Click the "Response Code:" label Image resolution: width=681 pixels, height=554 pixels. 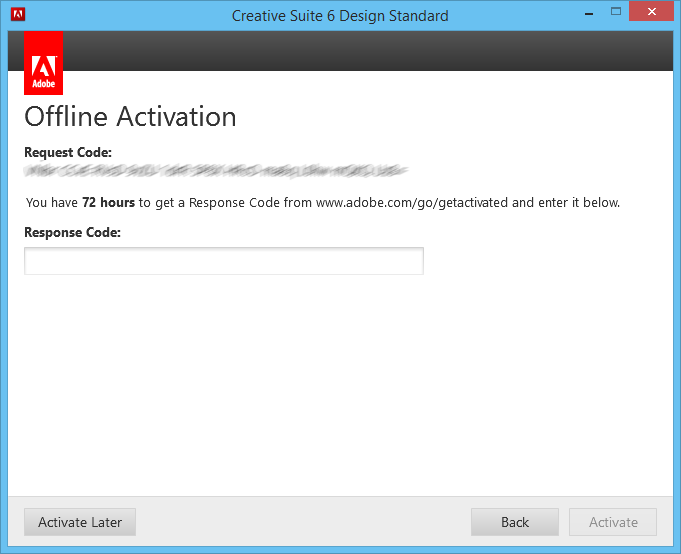point(73,232)
